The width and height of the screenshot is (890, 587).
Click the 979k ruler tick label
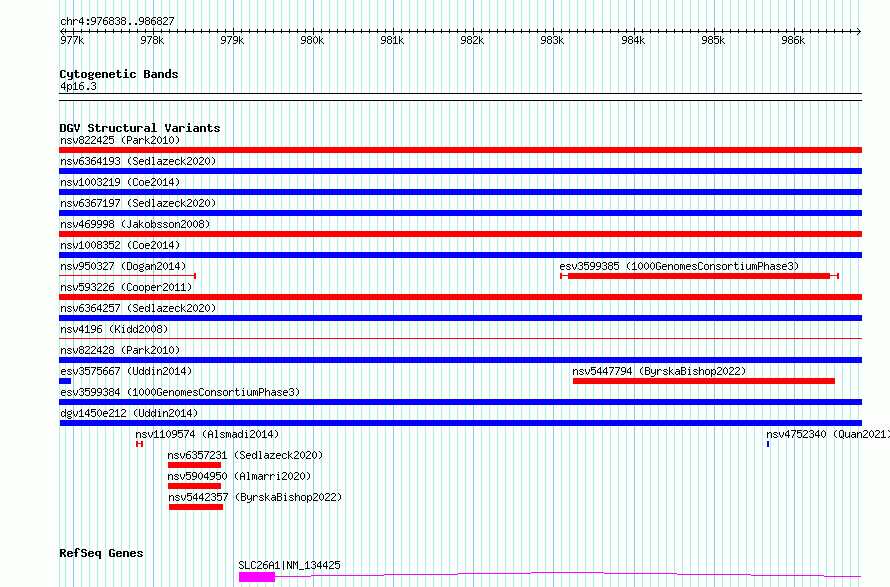point(232,40)
